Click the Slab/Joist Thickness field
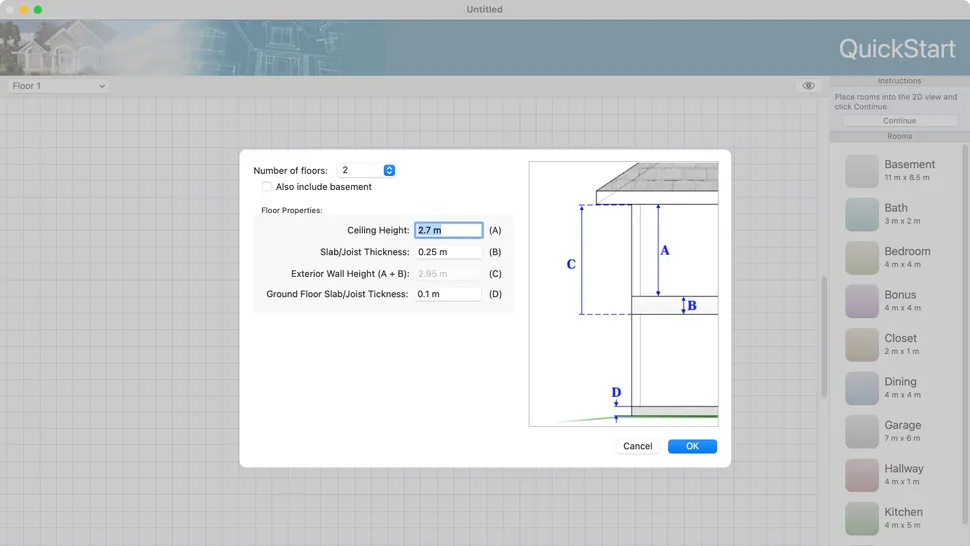Viewport: 970px width, 546px height. tap(448, 252)
